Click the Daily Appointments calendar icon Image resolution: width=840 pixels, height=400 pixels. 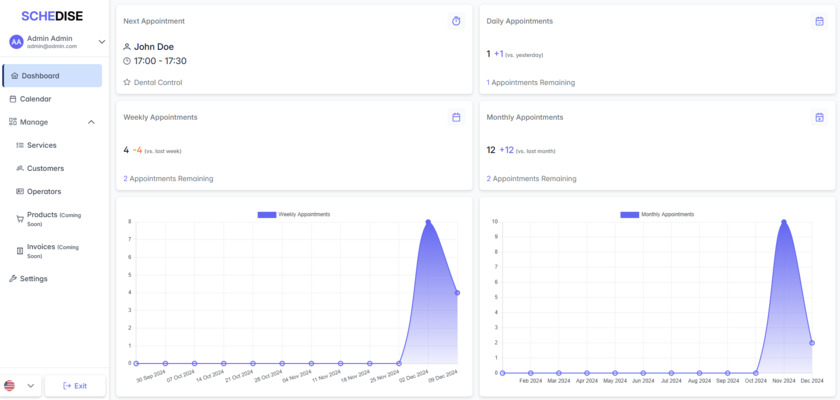point(819,21)
